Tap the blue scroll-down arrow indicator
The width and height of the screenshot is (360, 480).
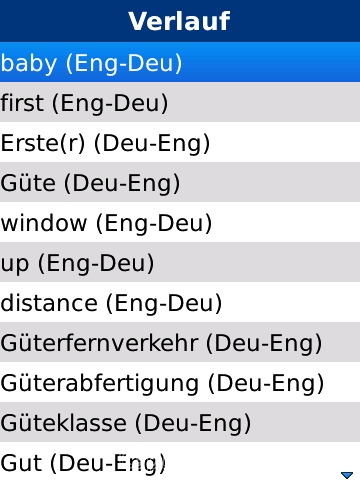[x=347, y=475]
